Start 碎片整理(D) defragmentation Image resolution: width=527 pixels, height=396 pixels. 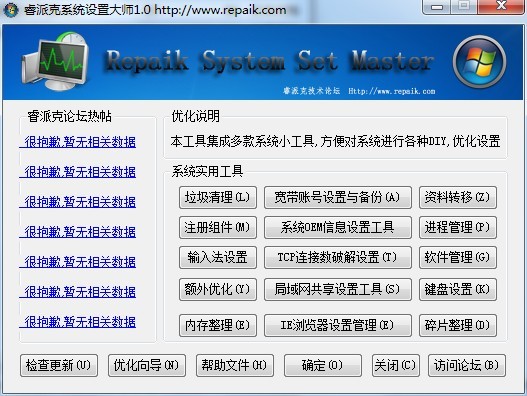(x=458, y=325)
